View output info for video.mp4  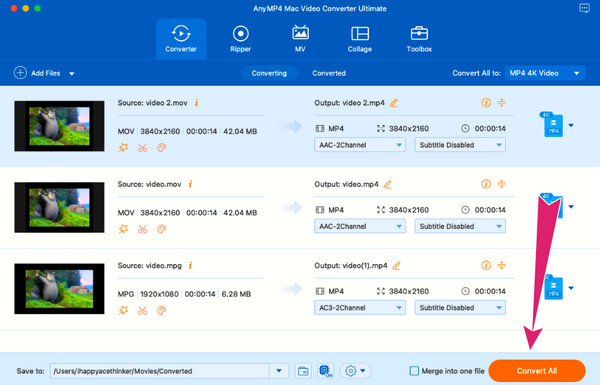coord(486,184)
